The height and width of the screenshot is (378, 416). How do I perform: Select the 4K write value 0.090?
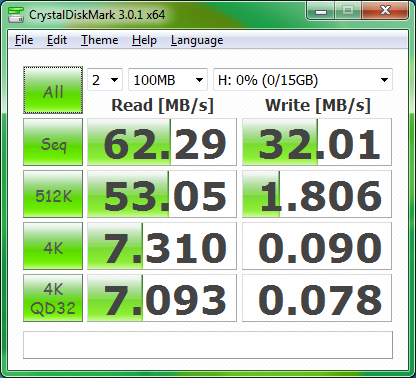tap(317, 246)
